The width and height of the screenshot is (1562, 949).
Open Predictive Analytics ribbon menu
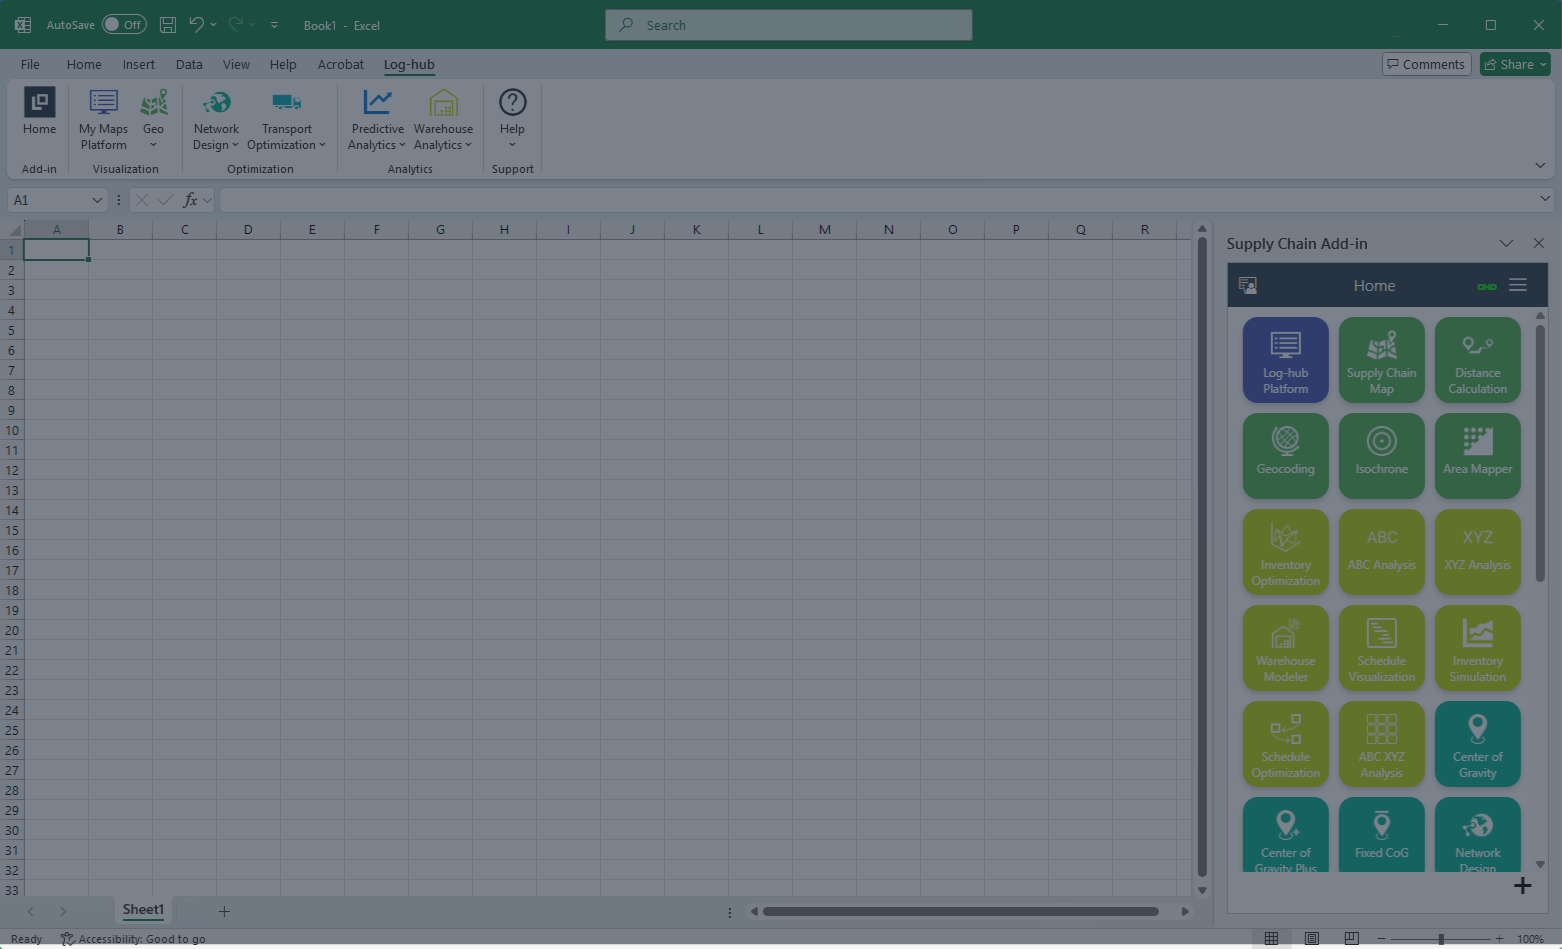point(377,120)
